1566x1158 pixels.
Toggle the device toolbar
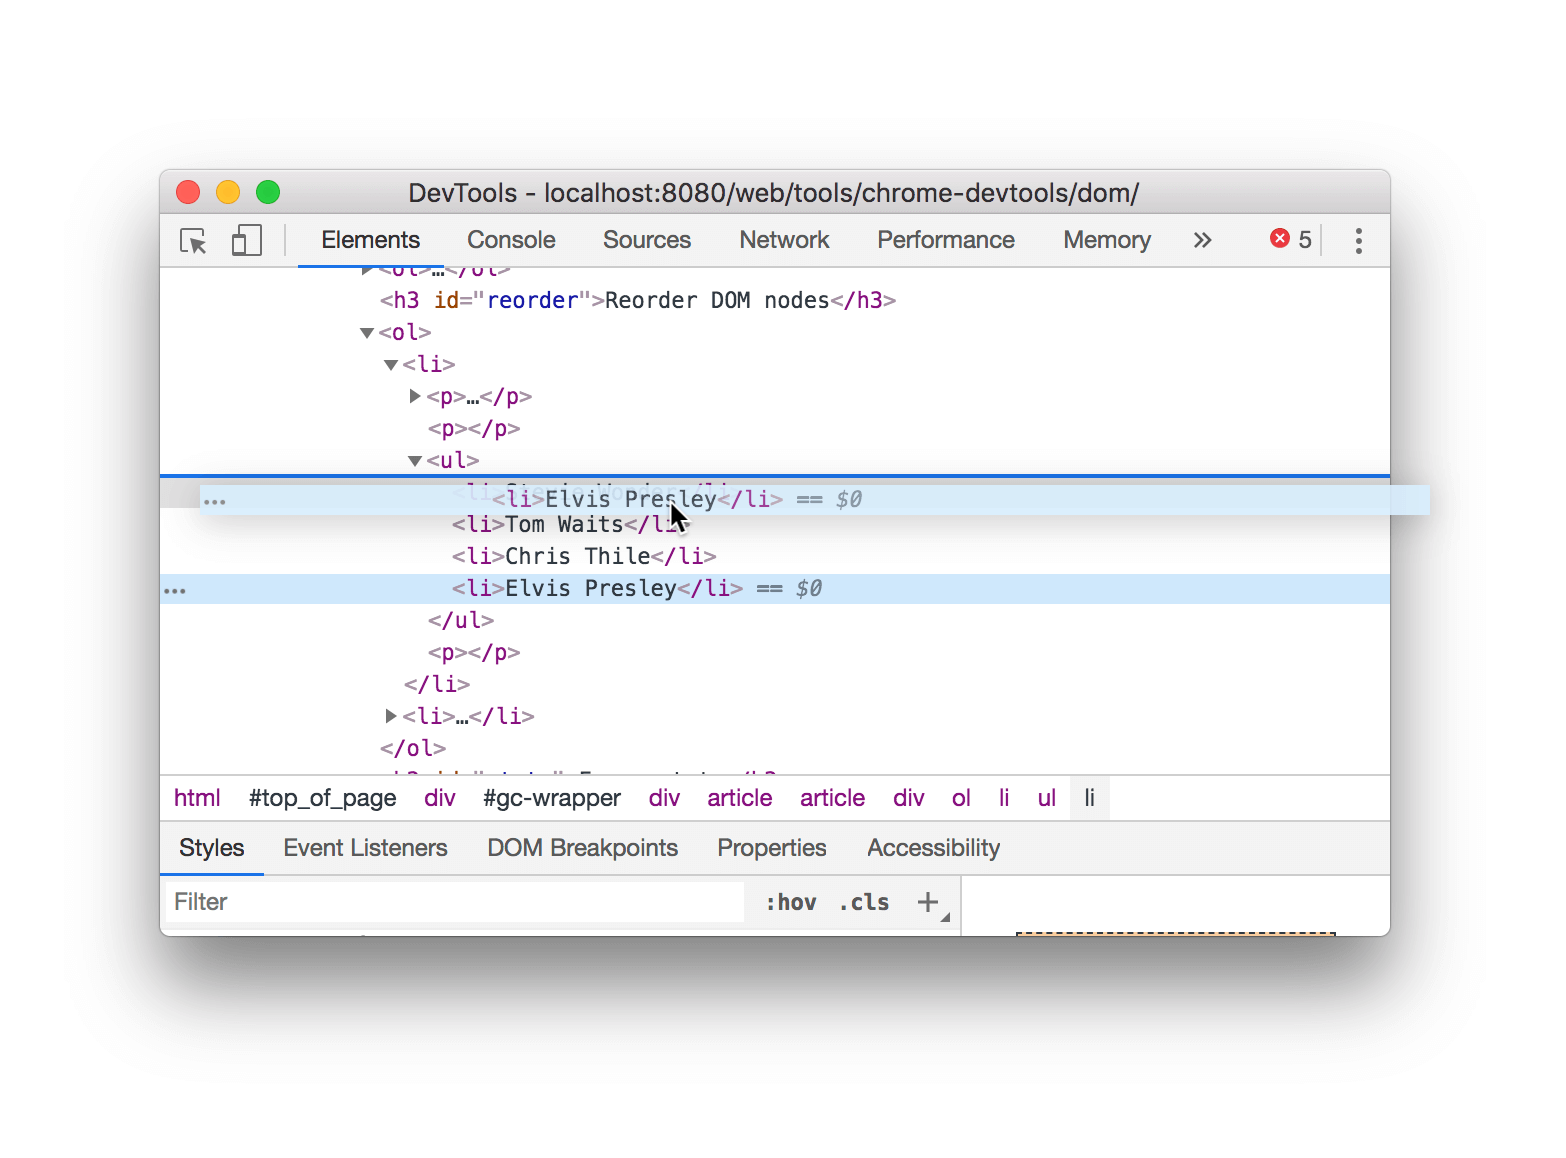coord(245,240)
